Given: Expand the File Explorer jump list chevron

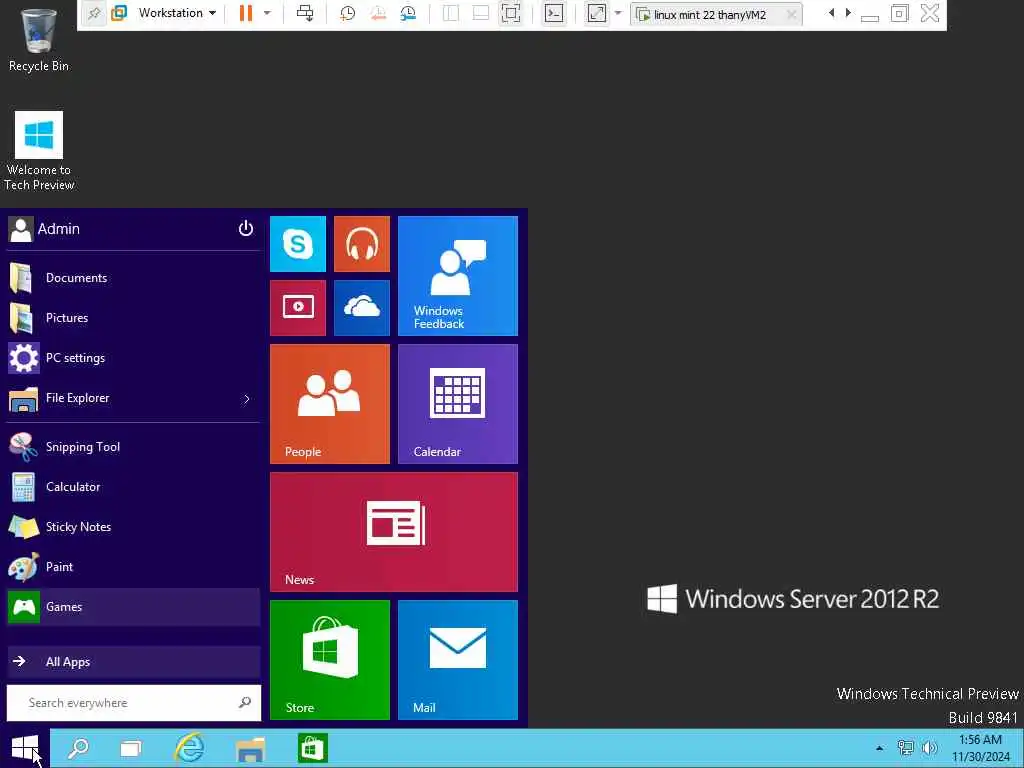Looking at the screenshot, I should click(247, 399).
